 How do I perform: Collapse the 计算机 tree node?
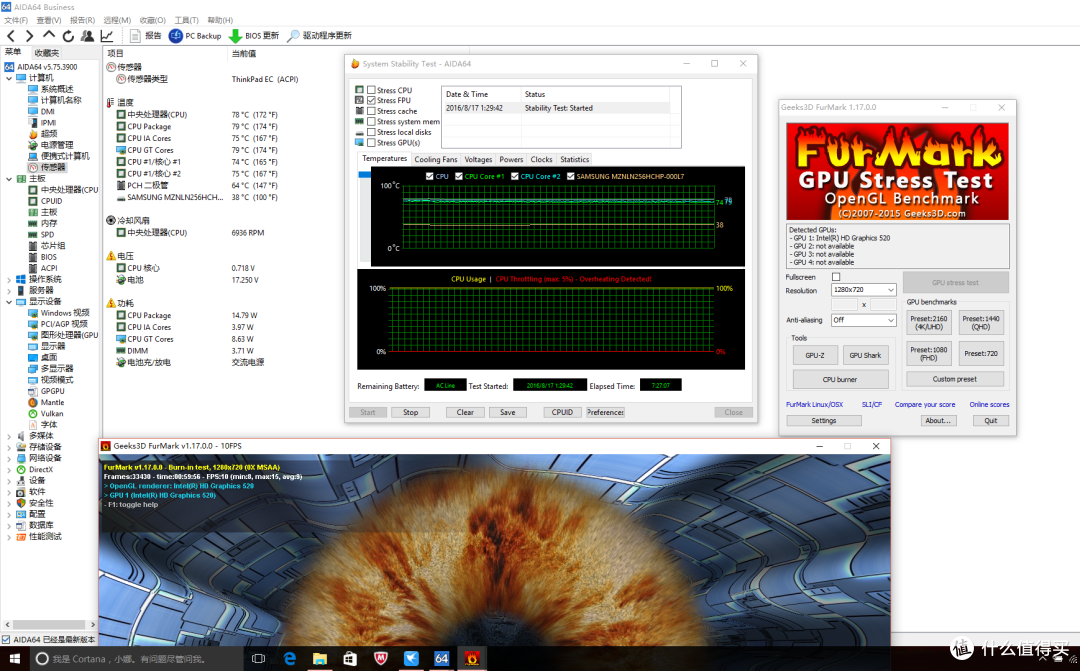[9, 78]
